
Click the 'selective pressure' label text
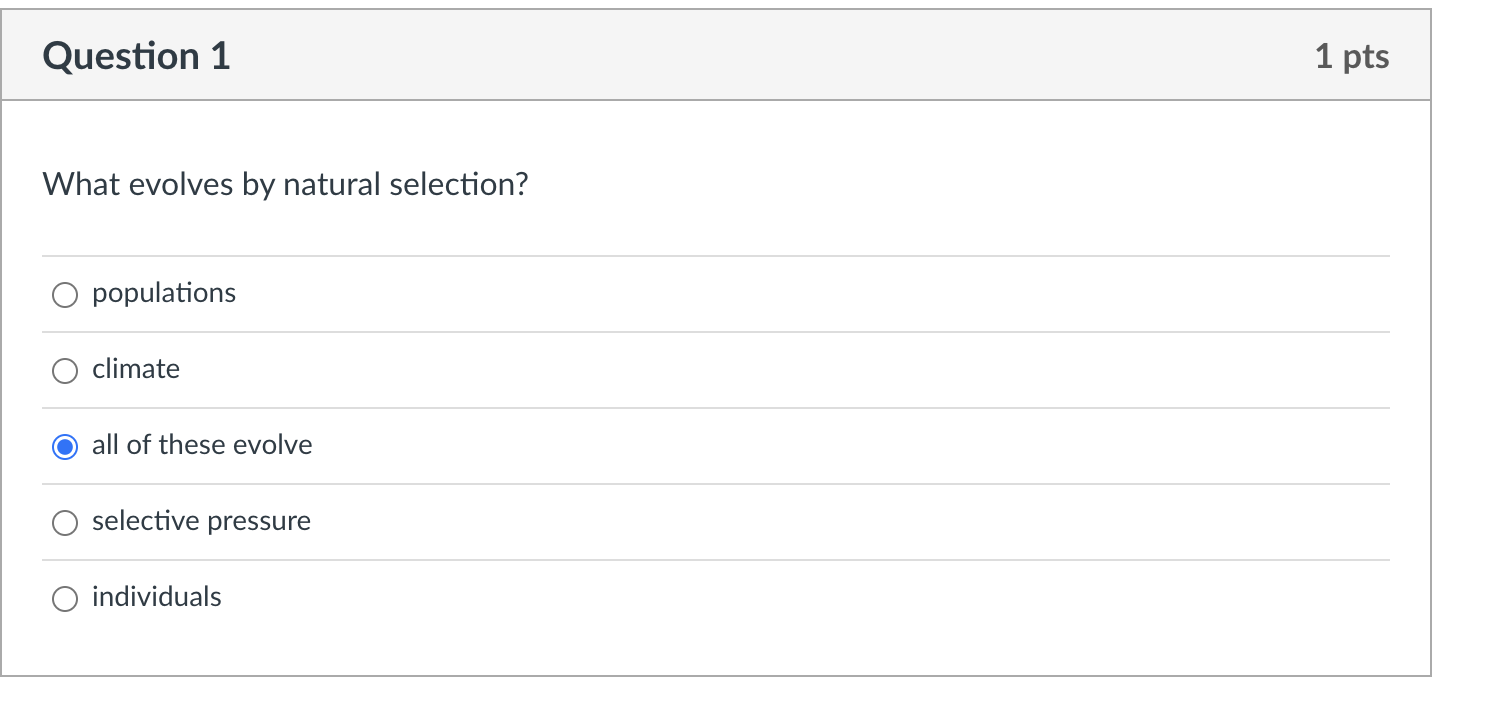click(x=201, y=521)
